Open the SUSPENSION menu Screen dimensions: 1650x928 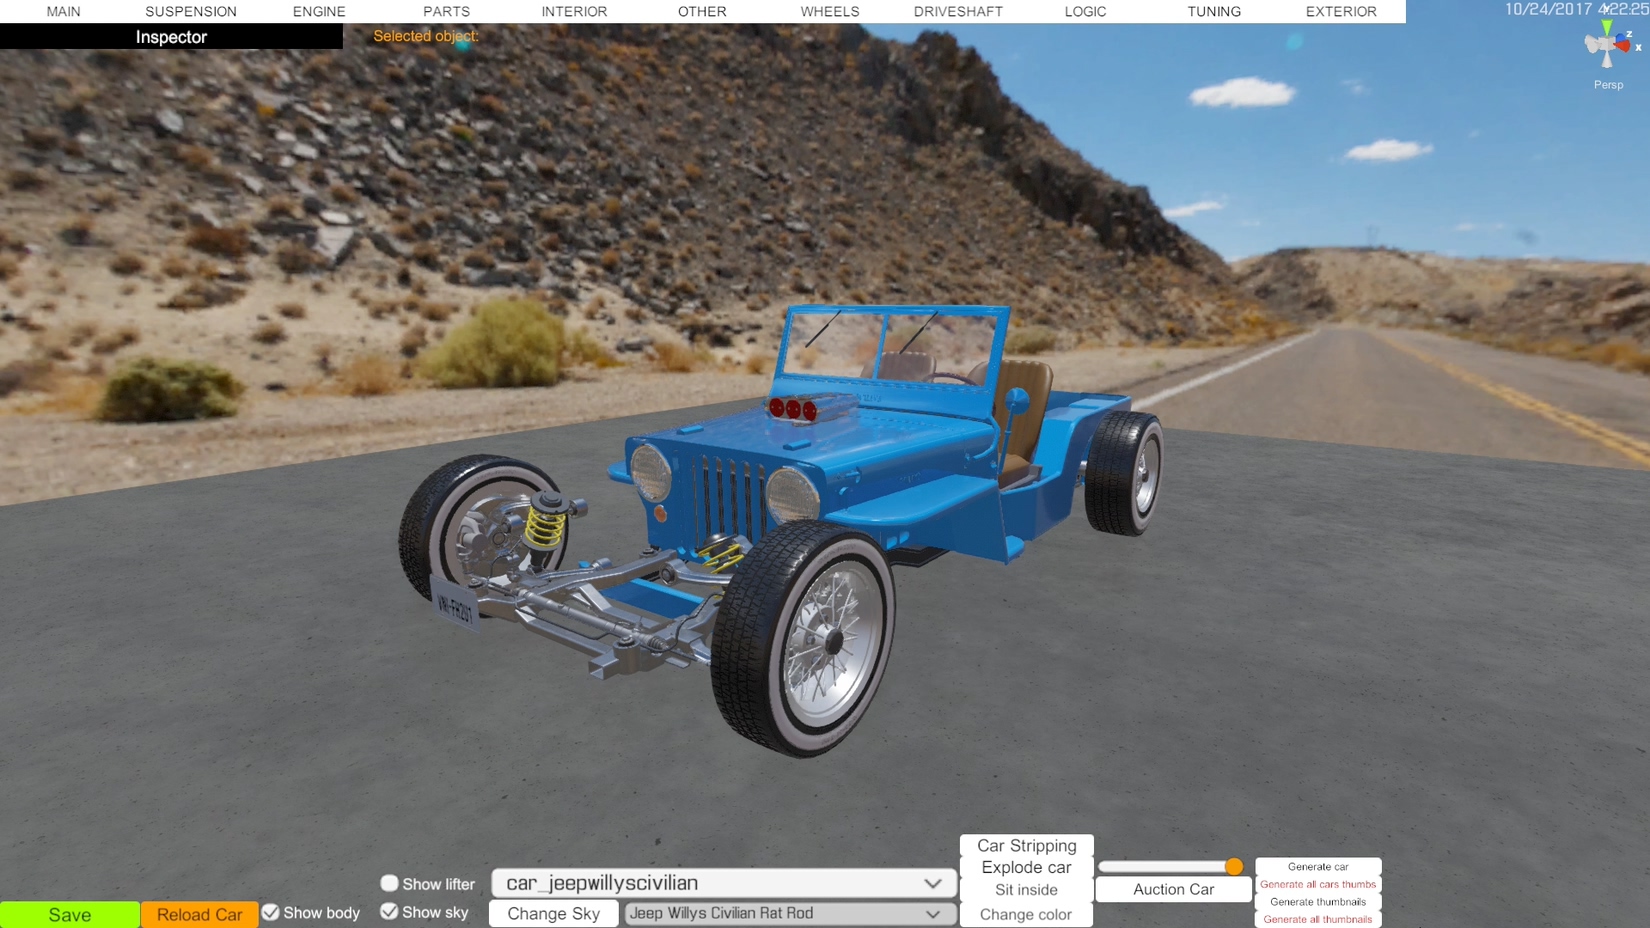click(x=191, y=11)
